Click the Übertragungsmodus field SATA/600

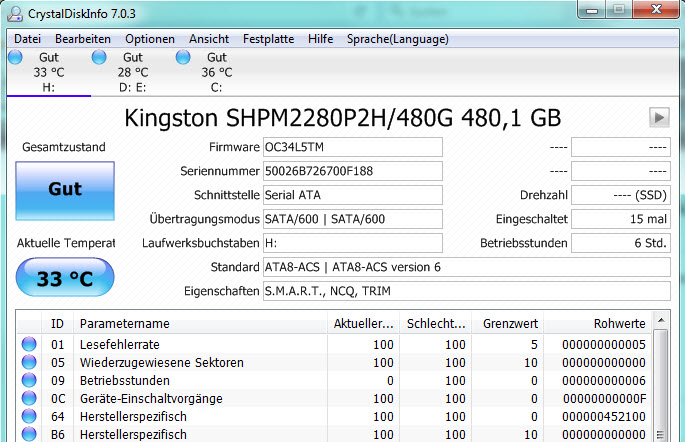(353, 219)
